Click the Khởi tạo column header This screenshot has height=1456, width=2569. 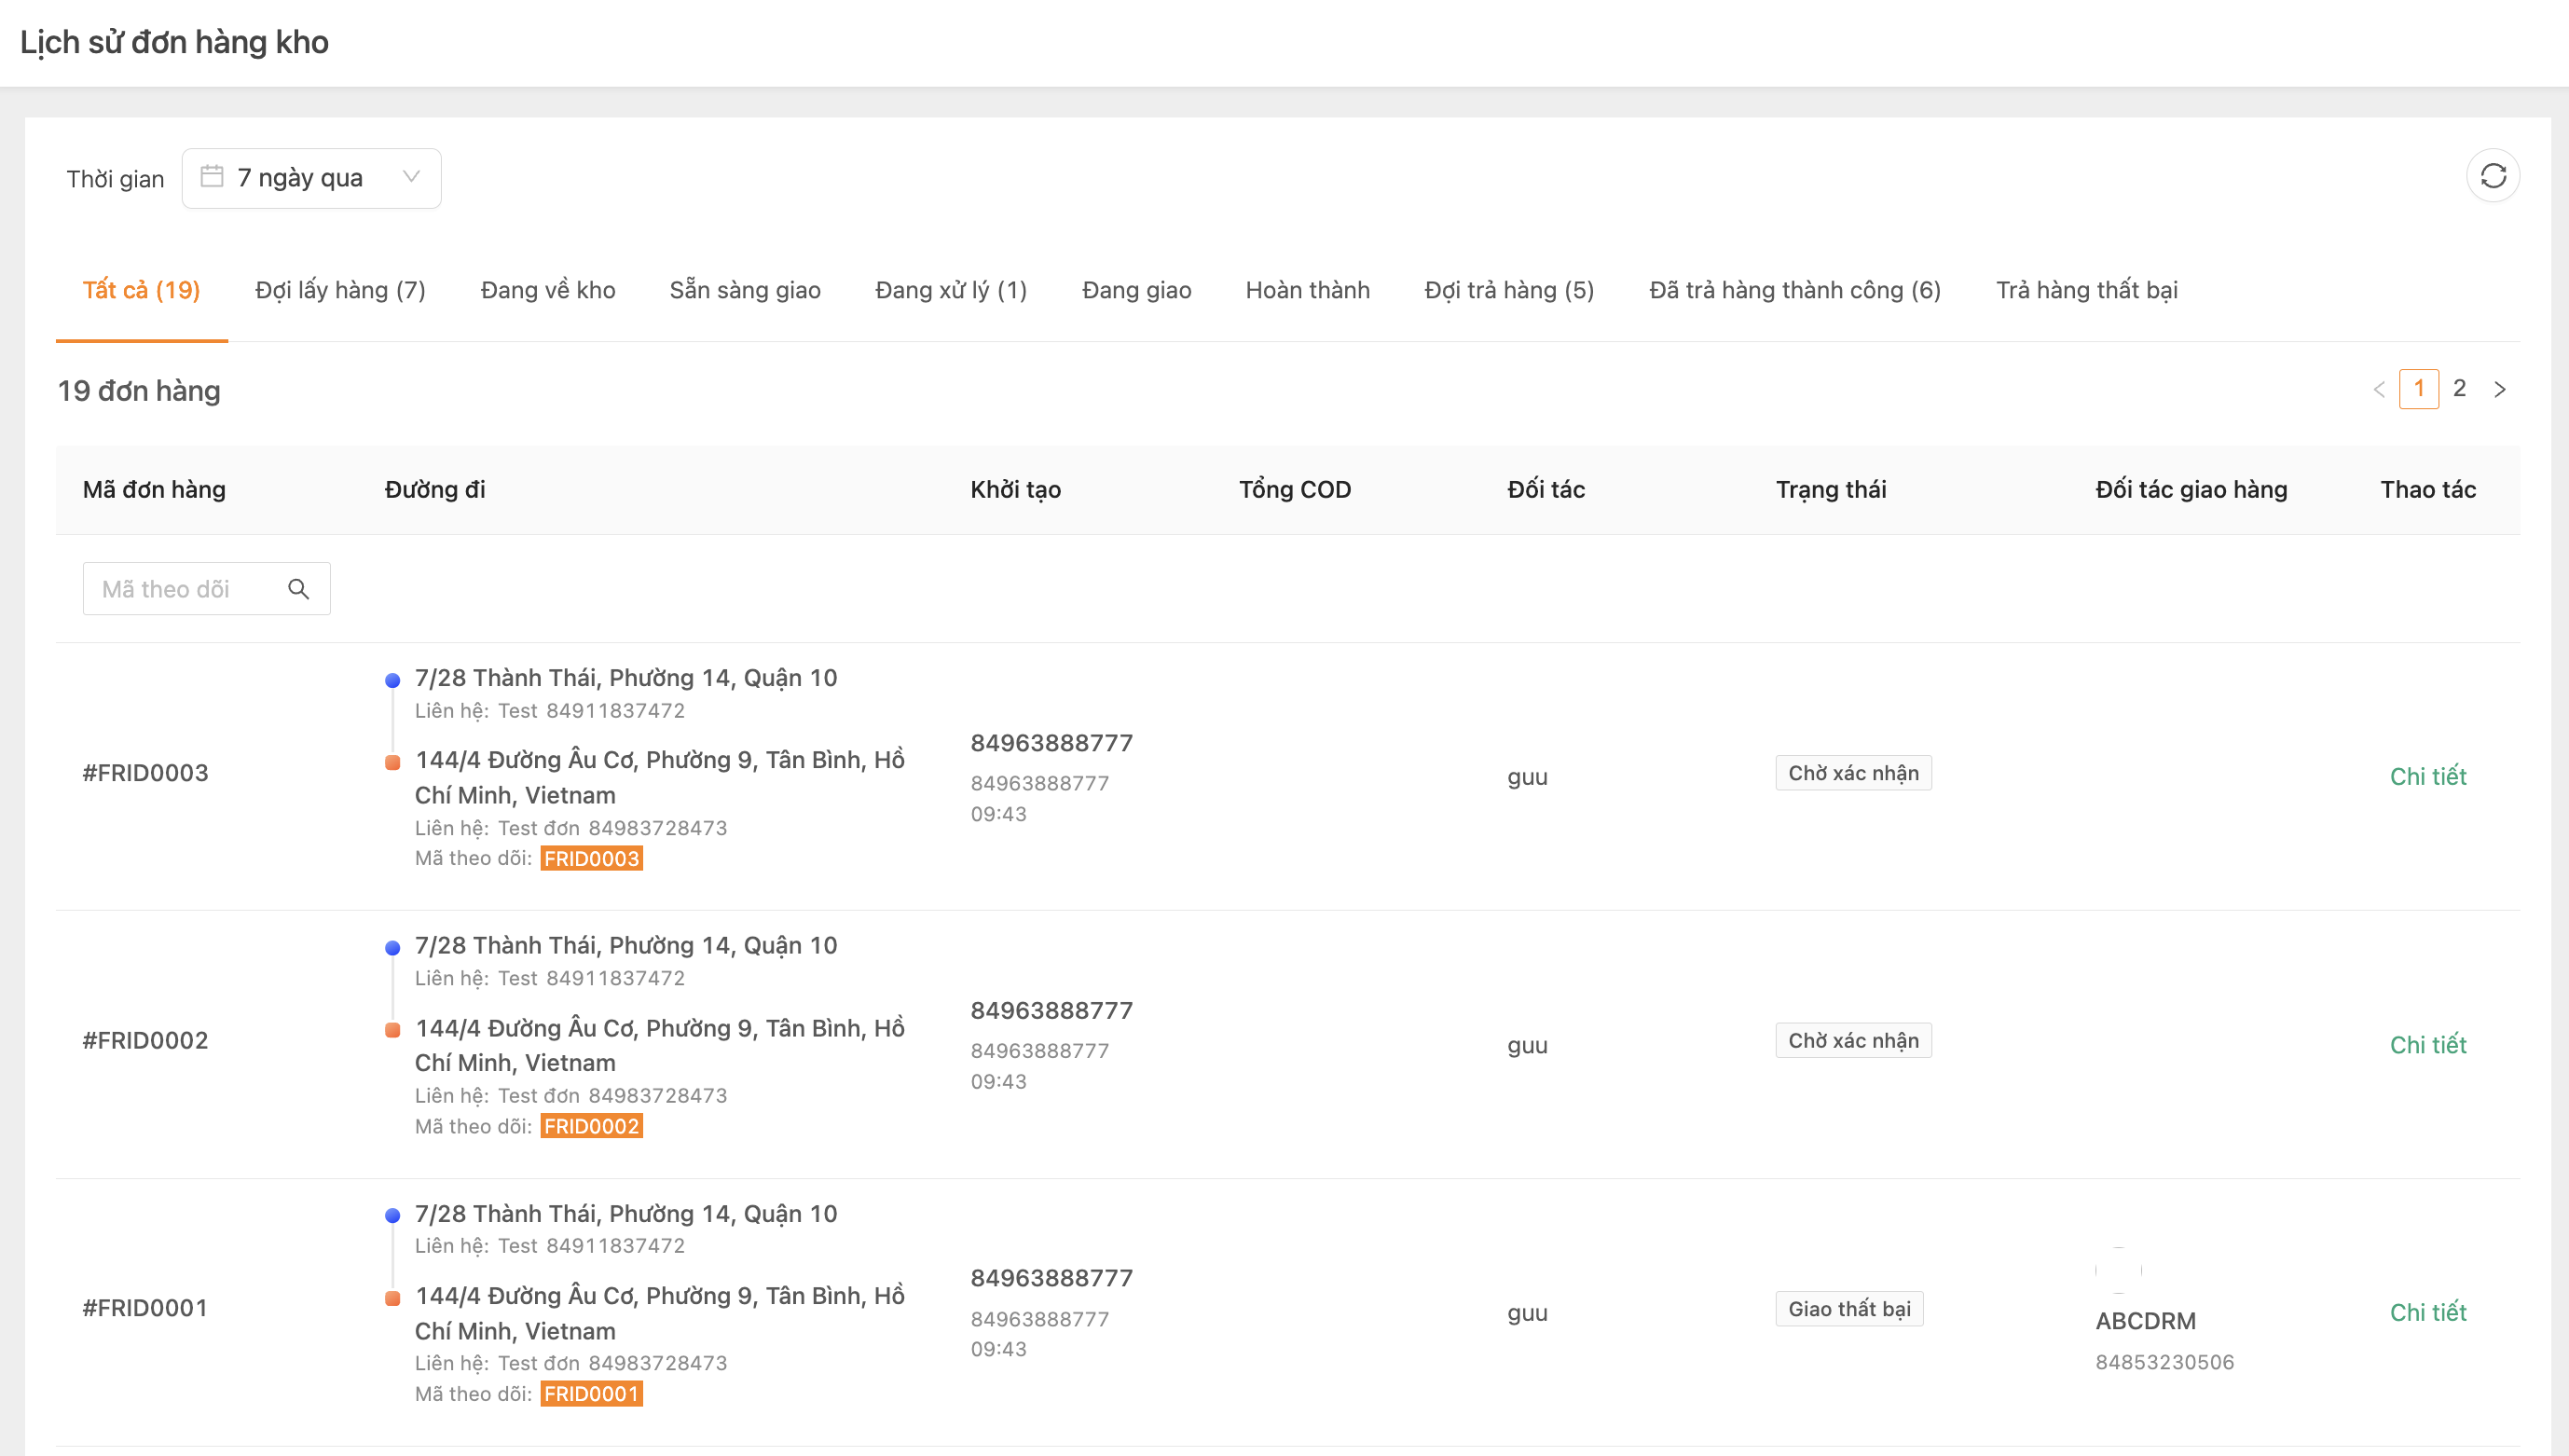[1015, 490]
